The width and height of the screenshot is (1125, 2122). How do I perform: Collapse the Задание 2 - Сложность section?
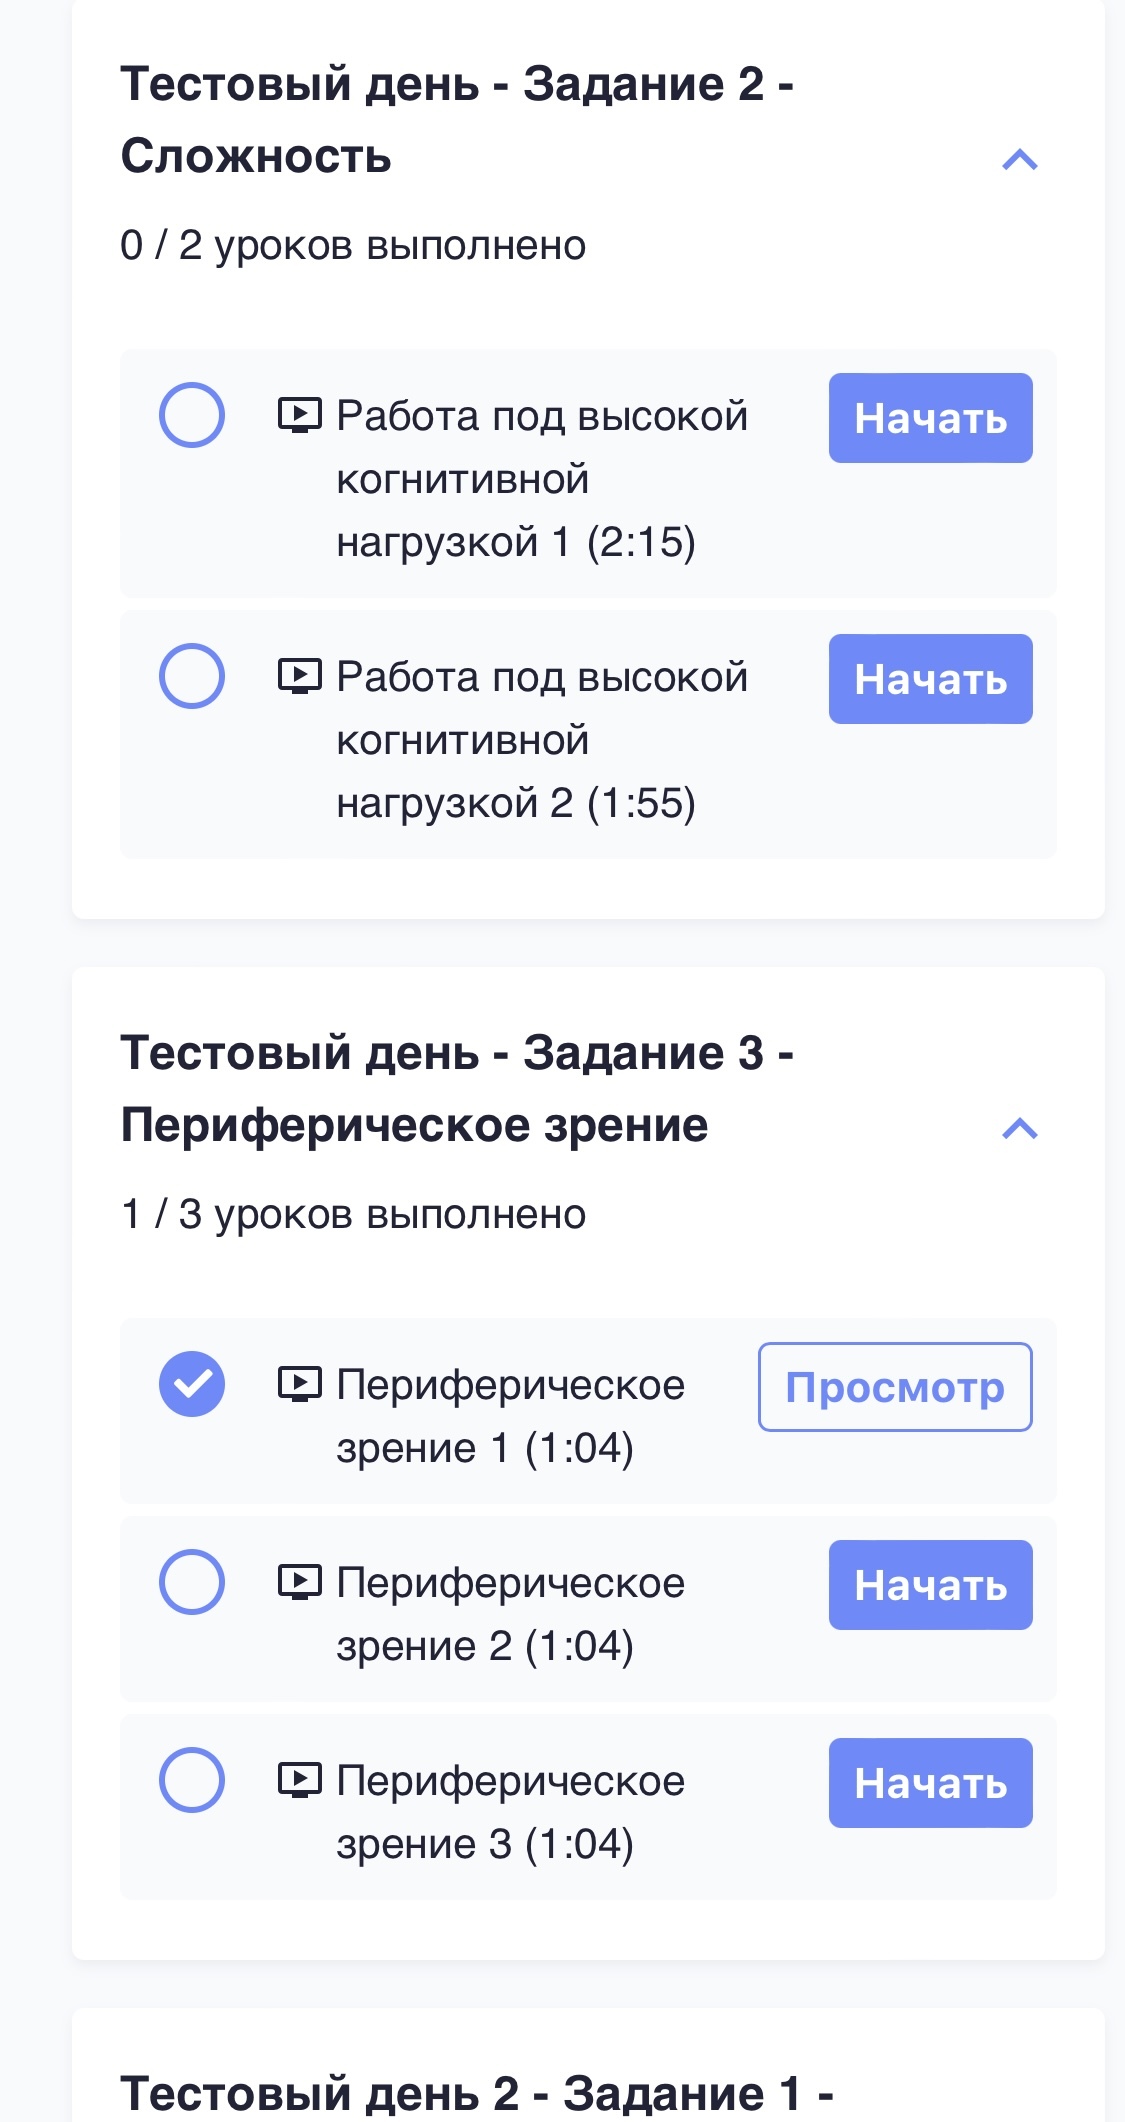point(1020,160)
